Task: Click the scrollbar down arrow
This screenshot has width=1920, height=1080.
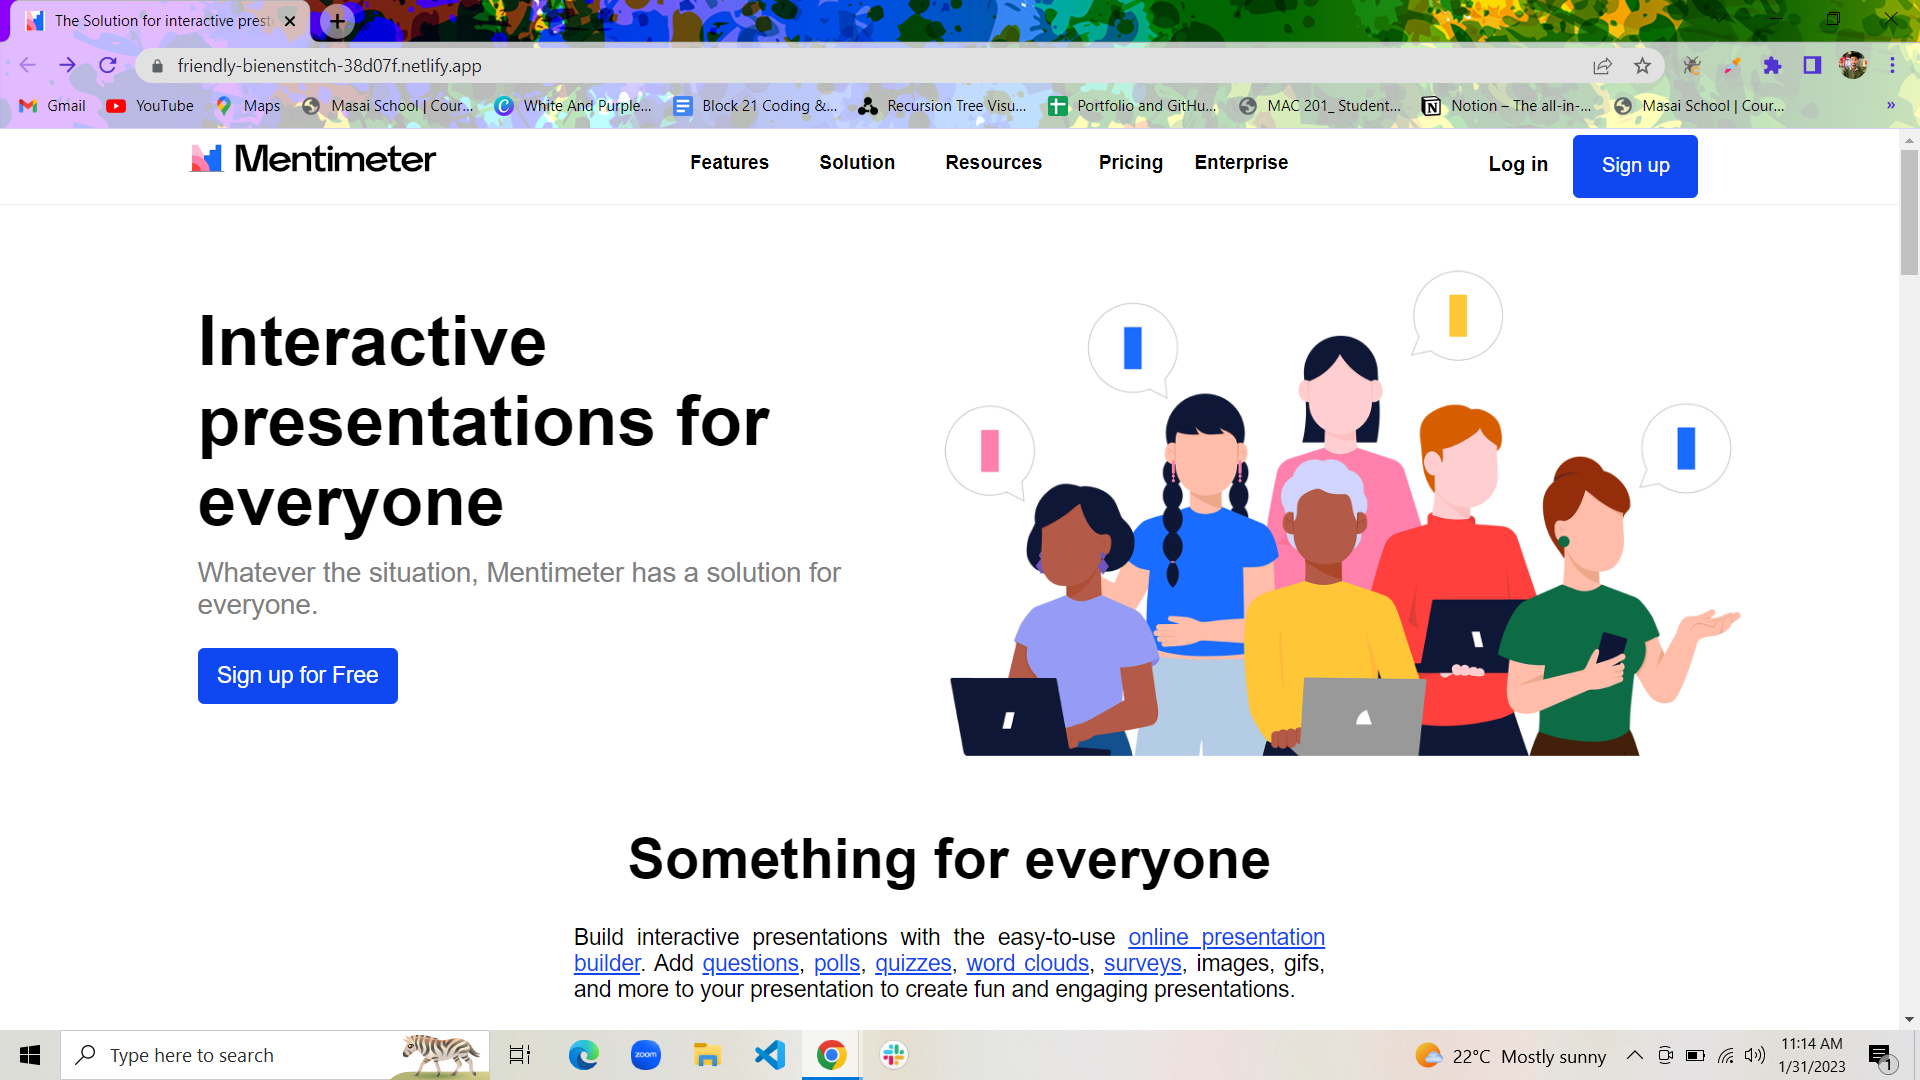Action: (1909, 1020)
